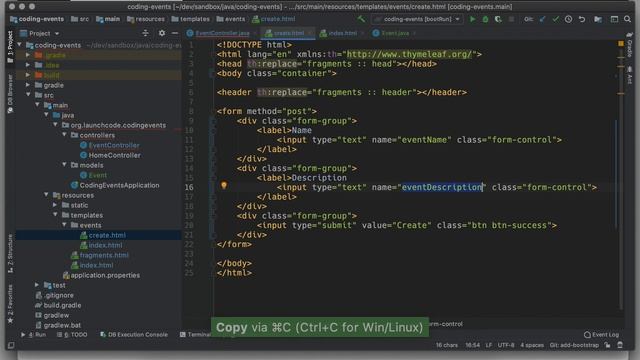The image size is (640, 360).
Task: Toggle the DB Browser side stripe button
Action: pyautogui.click(x=10, y=94)
